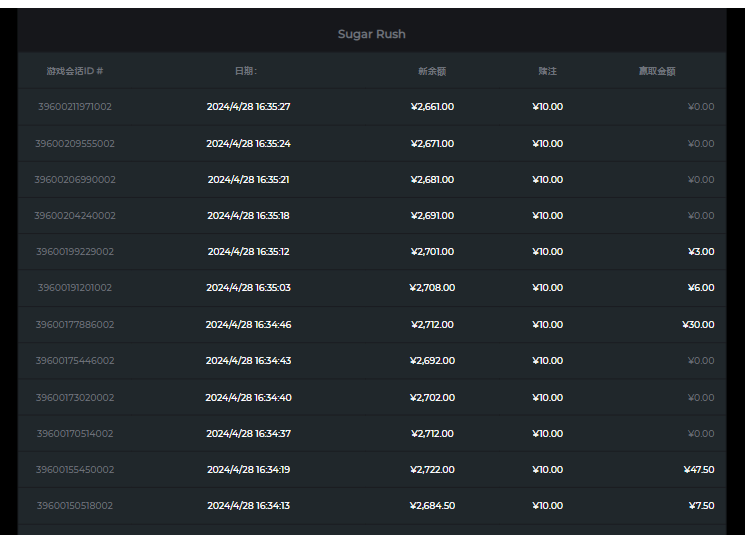Click the balance ¥2,661.00
Screen dimensions: 745x535
[432, 107]
